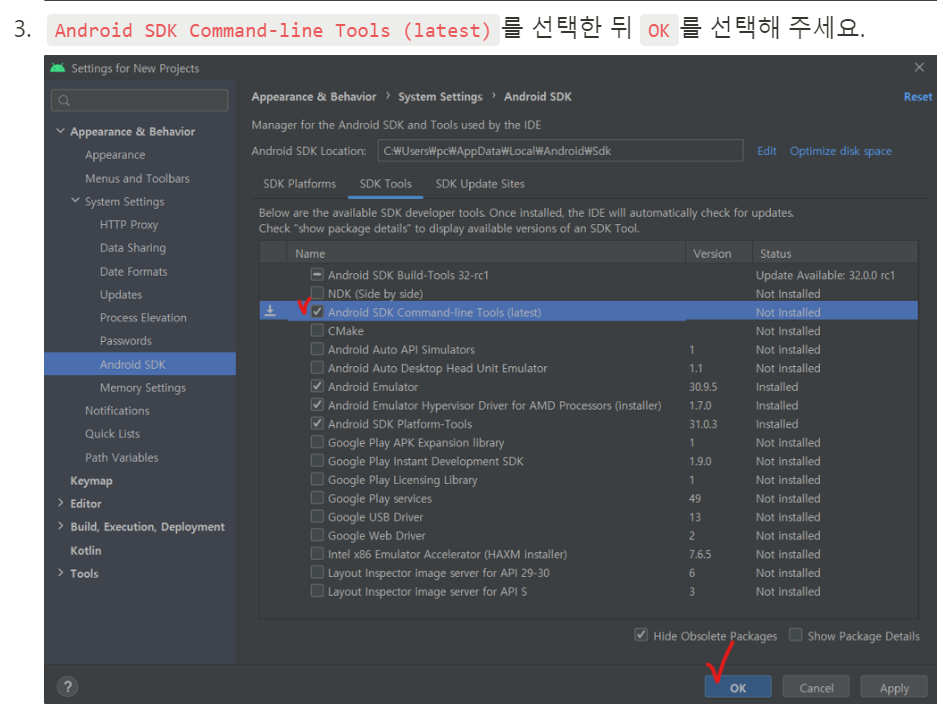Open Path Variables settings
The width and height of the screenshot is (943, 708).
121,458
